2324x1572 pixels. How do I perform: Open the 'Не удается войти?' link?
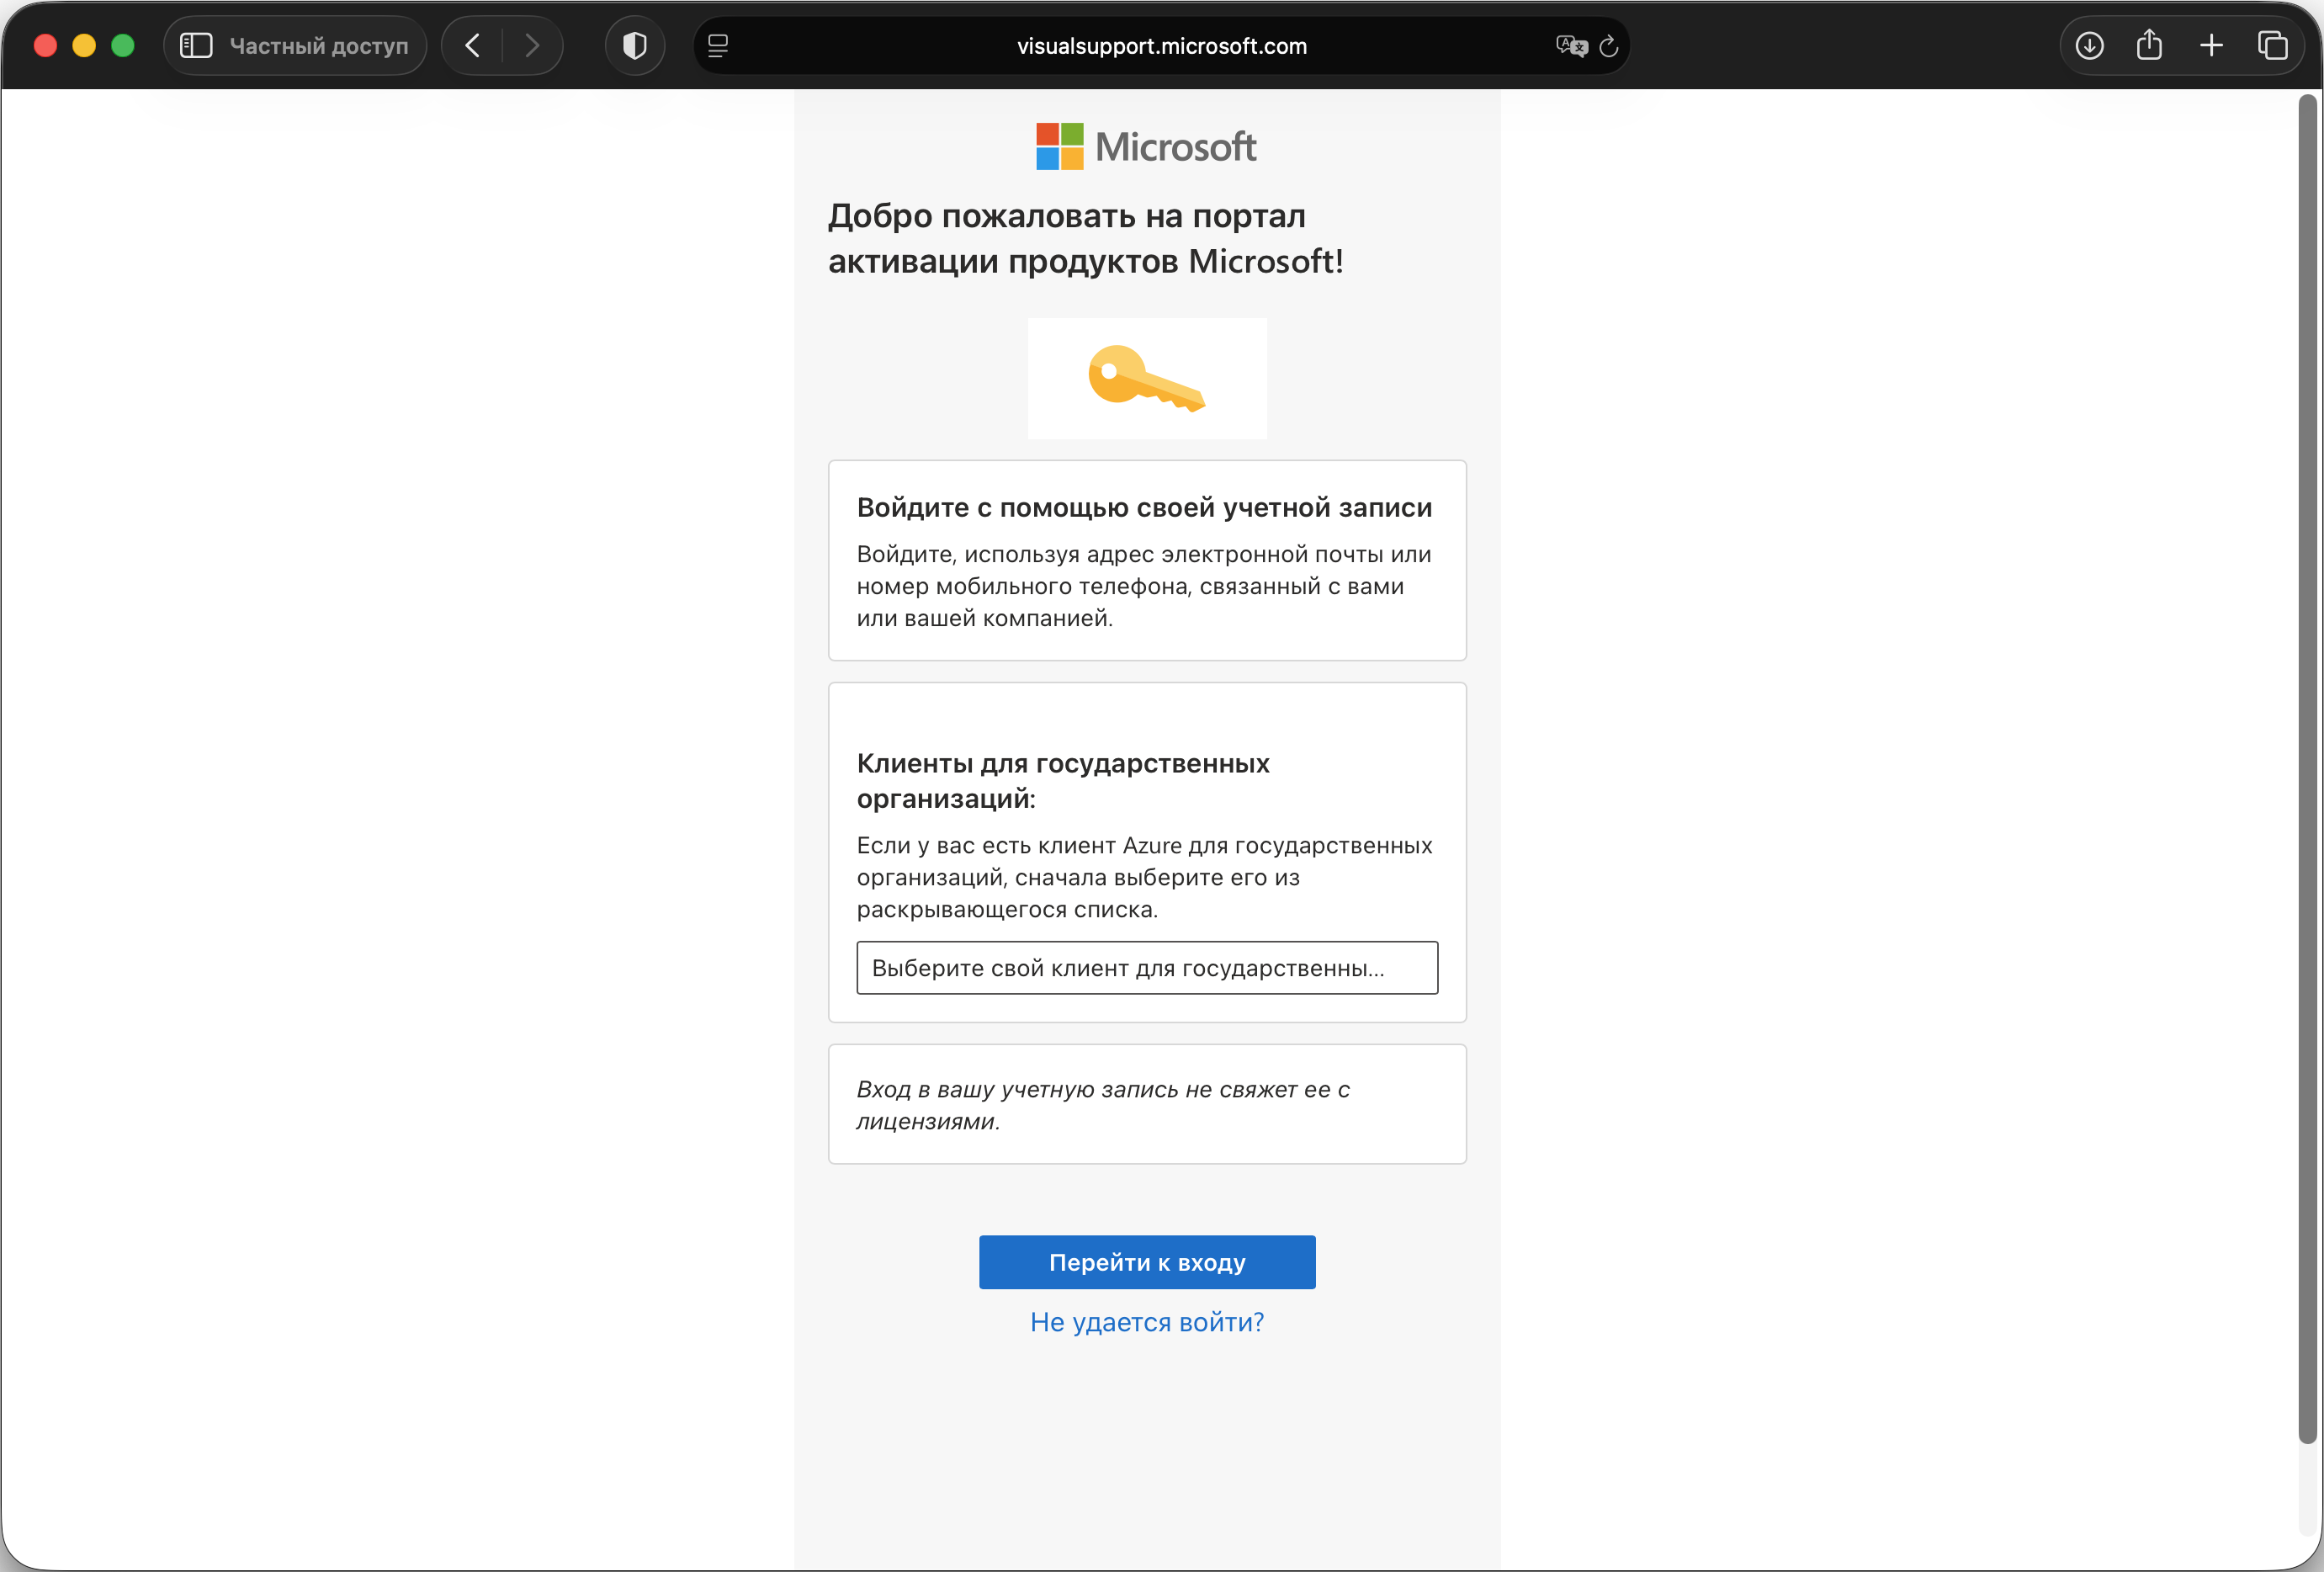coord(1147,1322)
